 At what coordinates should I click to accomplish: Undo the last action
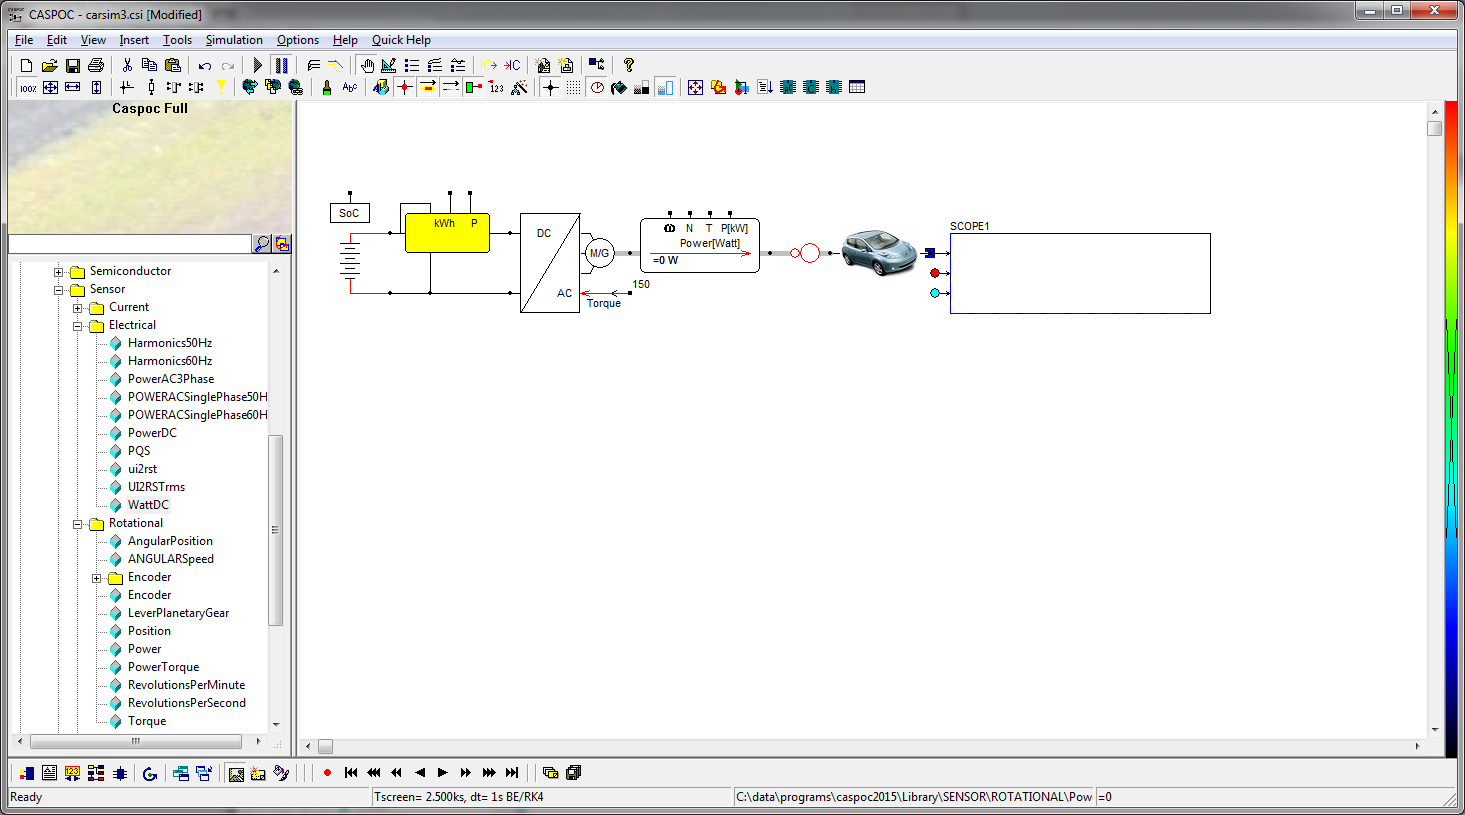tap(204, 65)
